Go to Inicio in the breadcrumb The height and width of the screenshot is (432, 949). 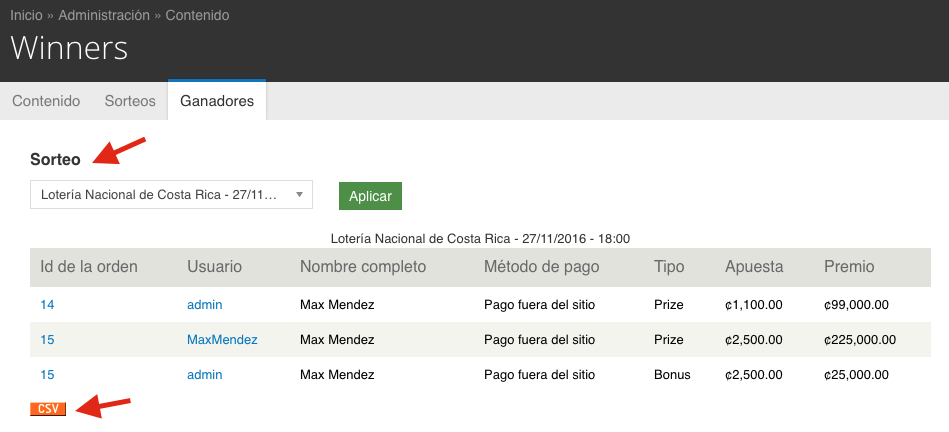click(x=26, y=16)
